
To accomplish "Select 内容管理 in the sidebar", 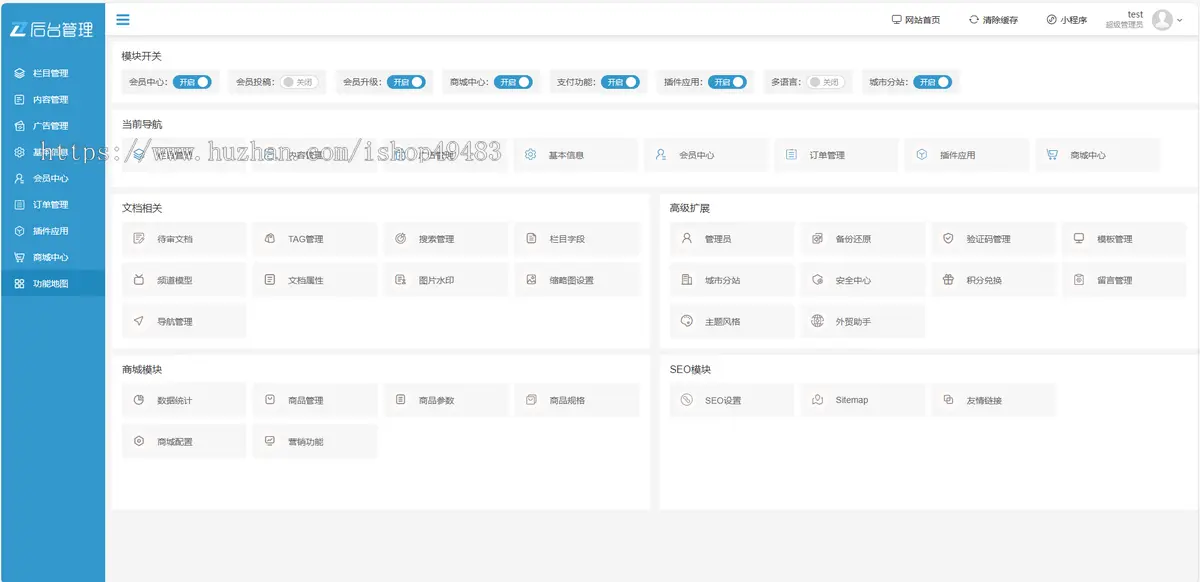I will pos(52,100).
